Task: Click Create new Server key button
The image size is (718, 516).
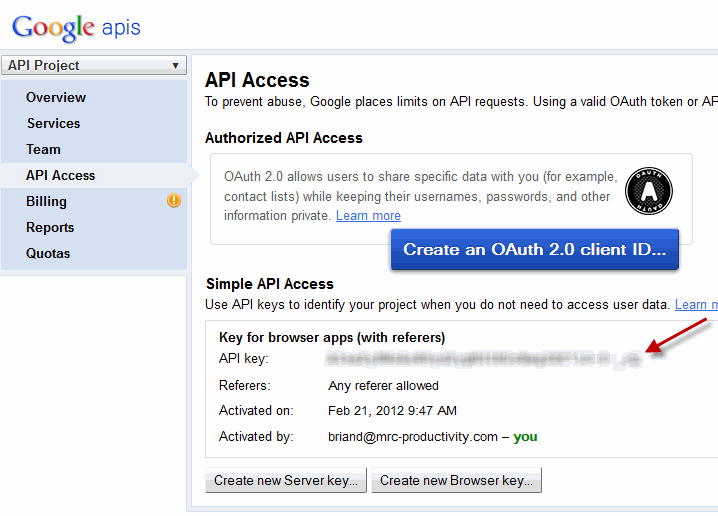Action: pyautogui.click(x=286, y=480)
